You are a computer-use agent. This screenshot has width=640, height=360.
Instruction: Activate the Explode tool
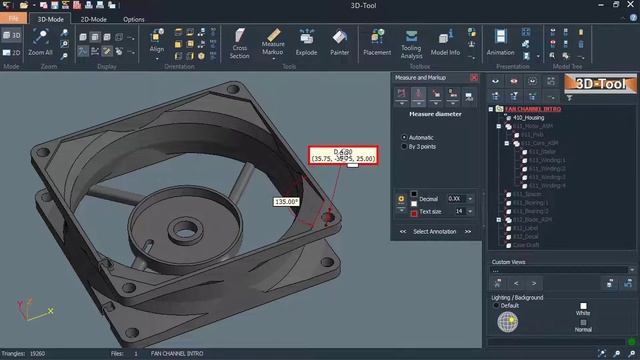click(x=306, y=42)
